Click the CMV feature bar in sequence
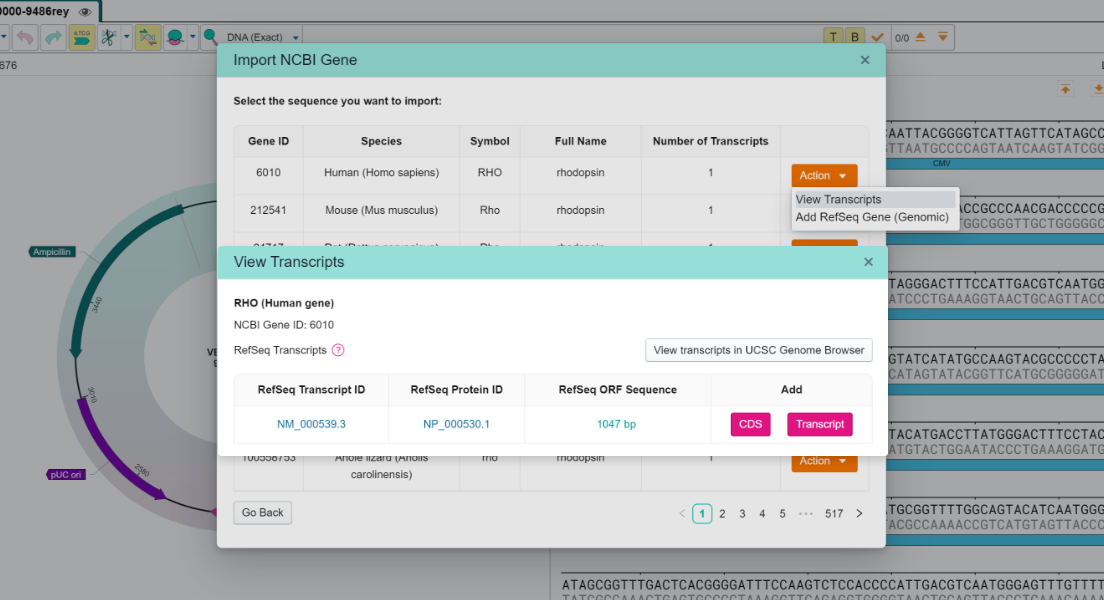The width and height of the screenshot is (1104, 600). [x=995, y=163]
